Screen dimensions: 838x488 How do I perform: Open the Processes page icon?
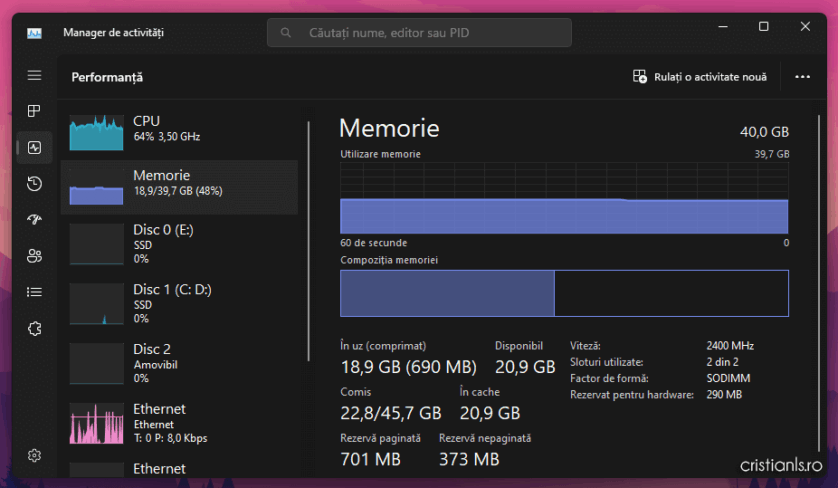(x=34, y=111)
